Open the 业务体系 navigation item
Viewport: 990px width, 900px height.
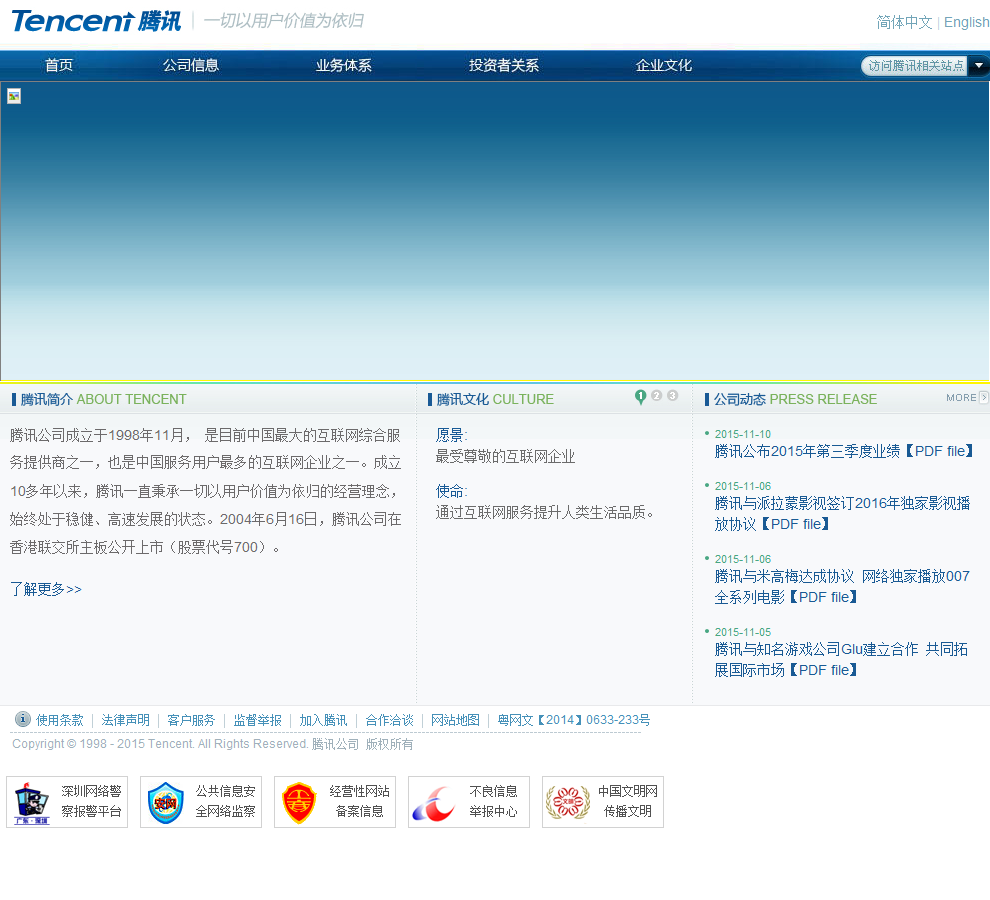point(343,65)
